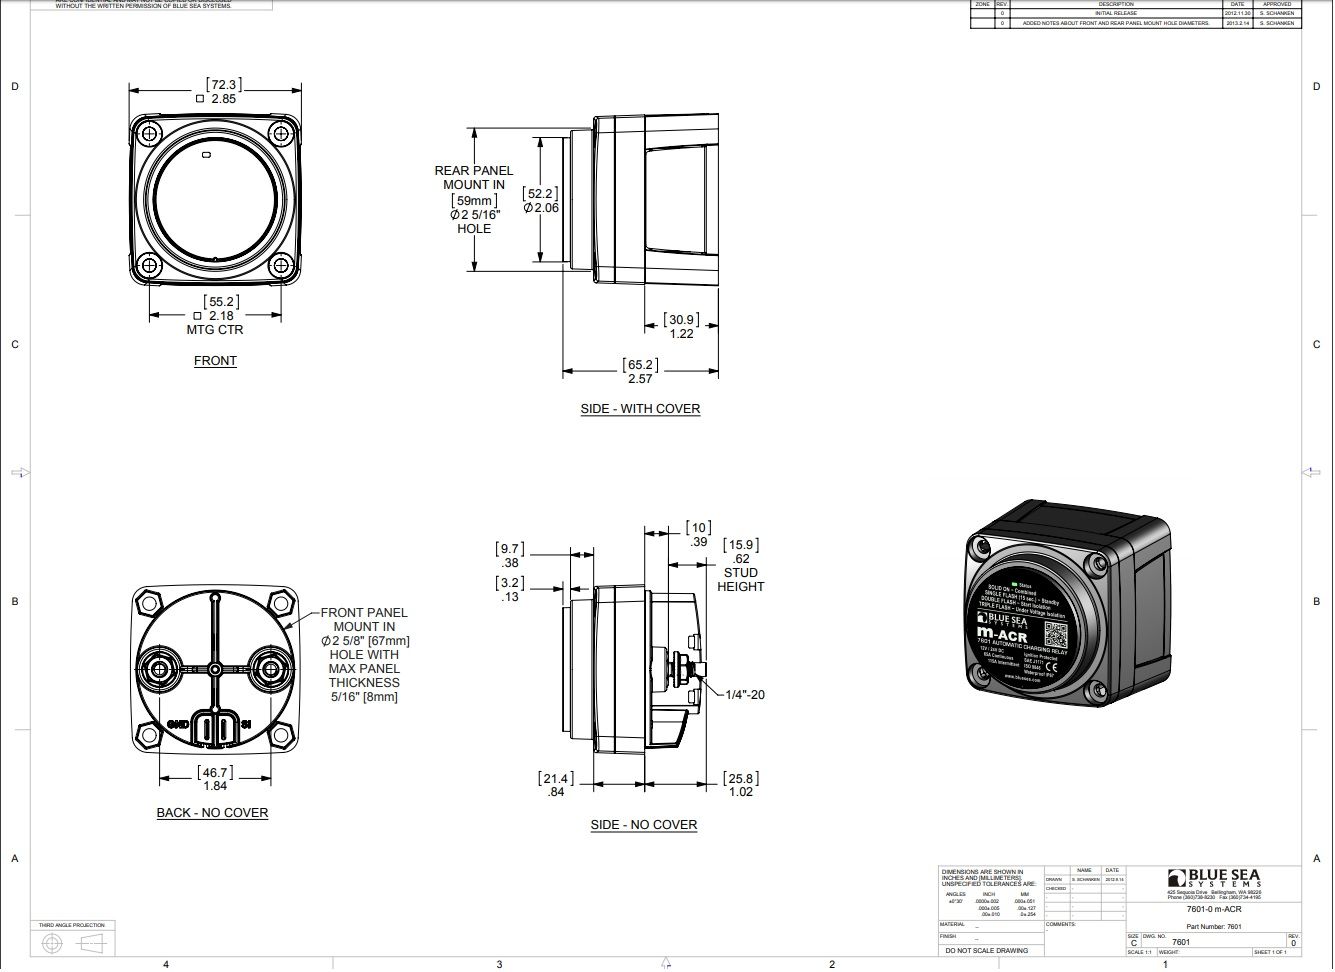Click the FRONT view label
Screen dimensions: 1335x972
[215, 361]
